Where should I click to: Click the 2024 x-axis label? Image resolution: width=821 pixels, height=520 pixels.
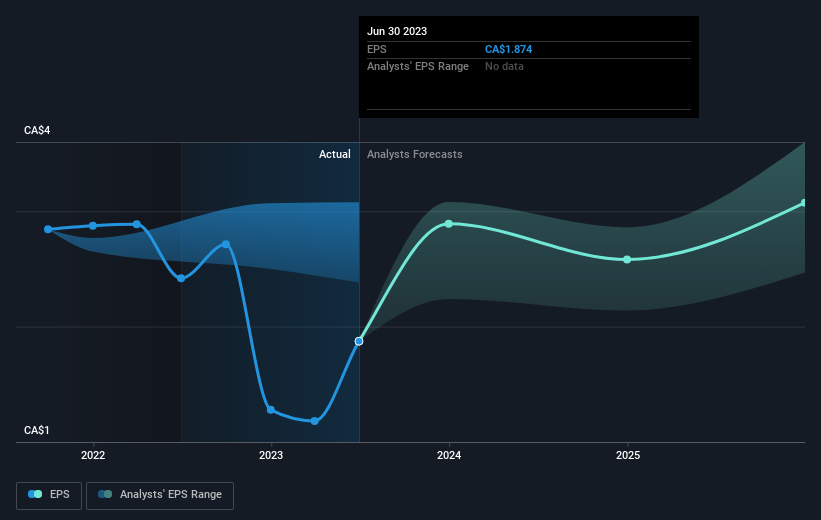pos(449,456)
